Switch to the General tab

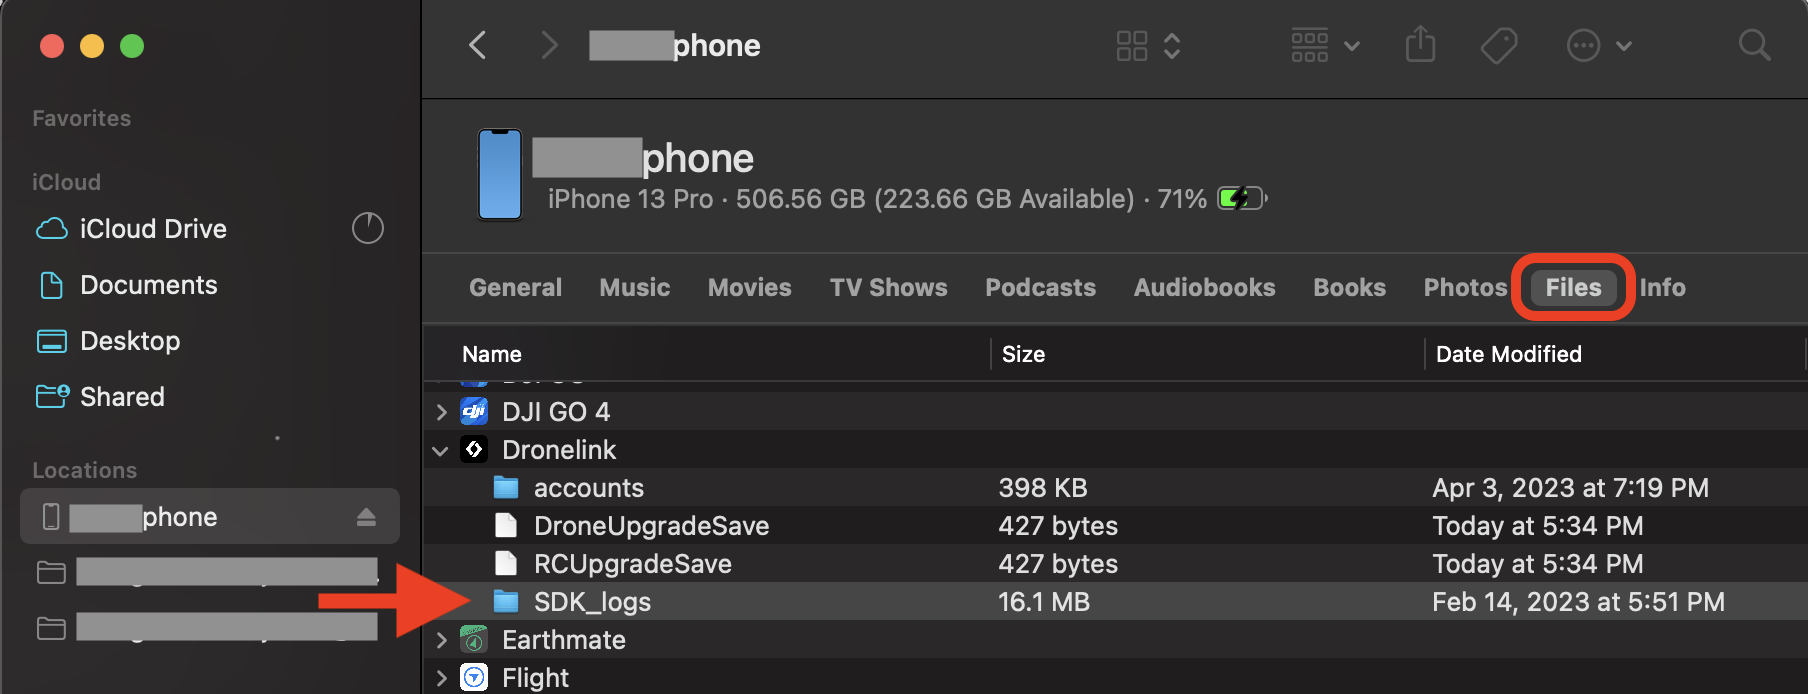coord(515,288)
